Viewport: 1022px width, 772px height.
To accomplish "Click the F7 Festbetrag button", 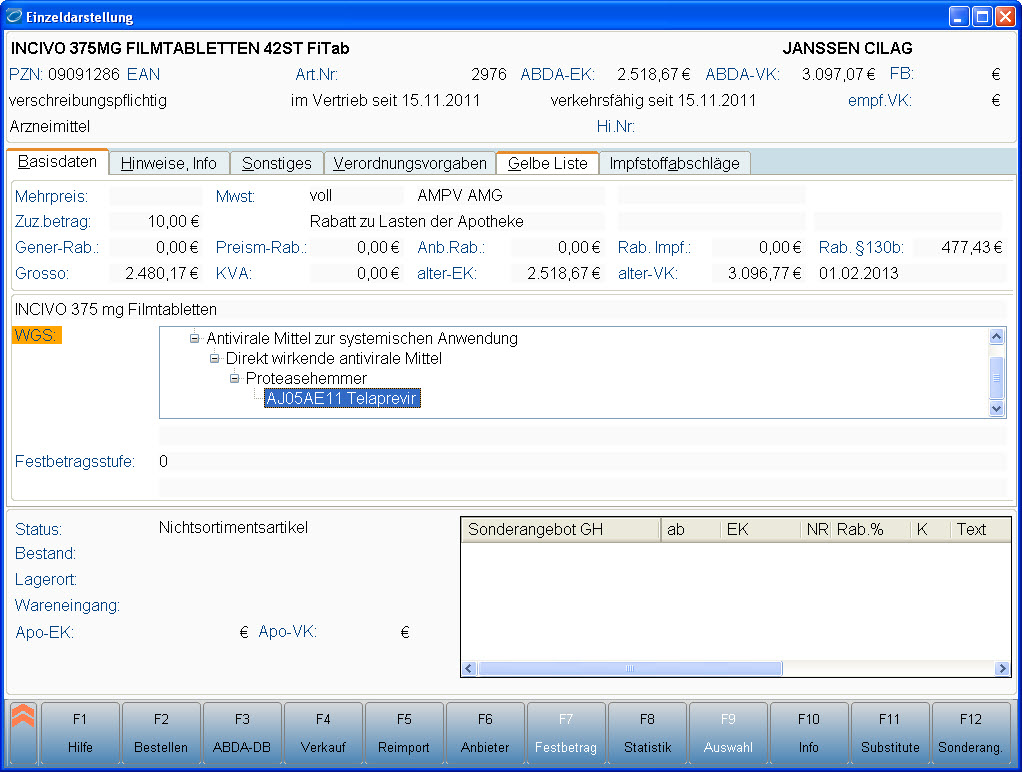I will (566, 733).
